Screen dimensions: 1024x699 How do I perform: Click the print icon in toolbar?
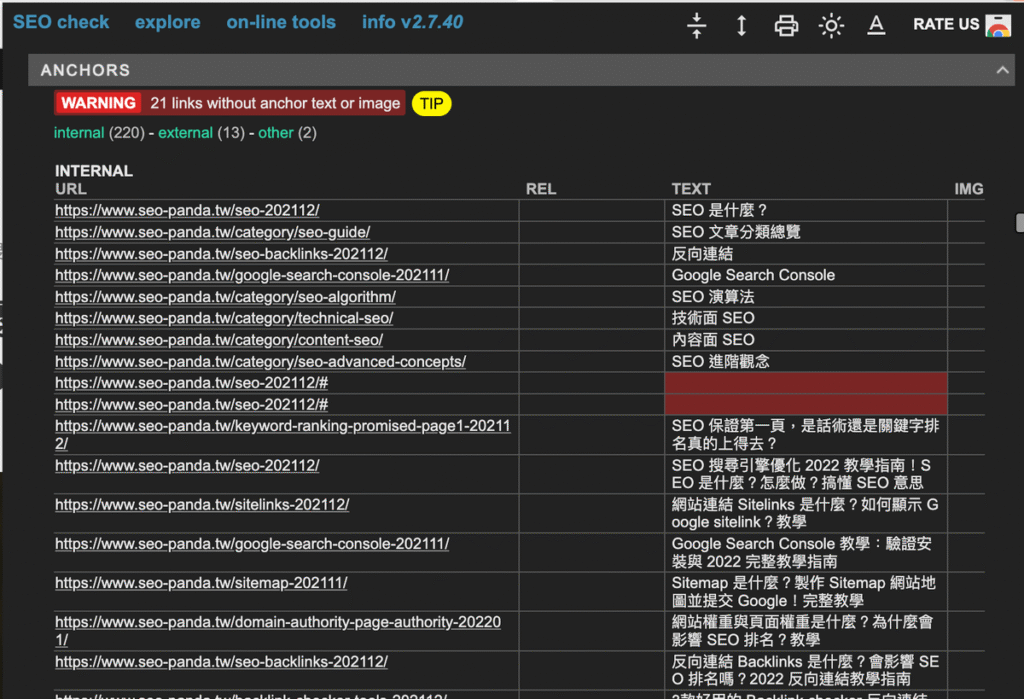click(x=786, y=25)
